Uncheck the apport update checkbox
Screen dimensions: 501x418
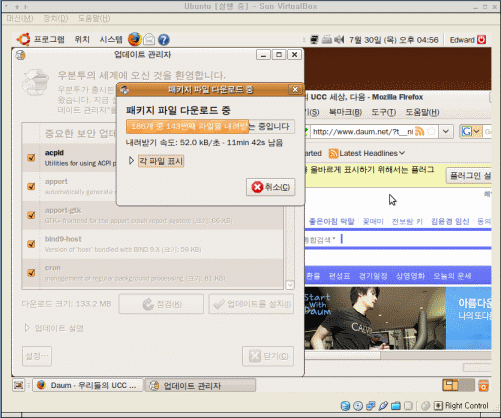point(31,186)
